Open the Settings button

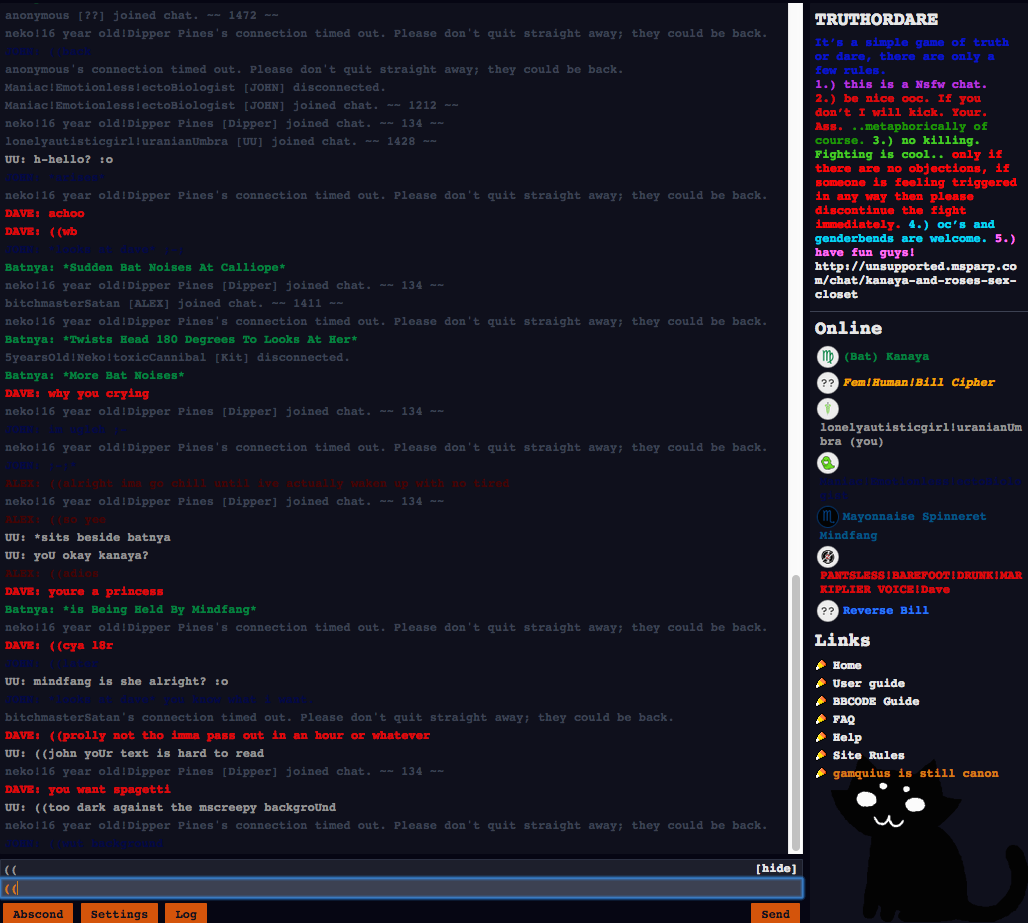[x=119, y=914]
